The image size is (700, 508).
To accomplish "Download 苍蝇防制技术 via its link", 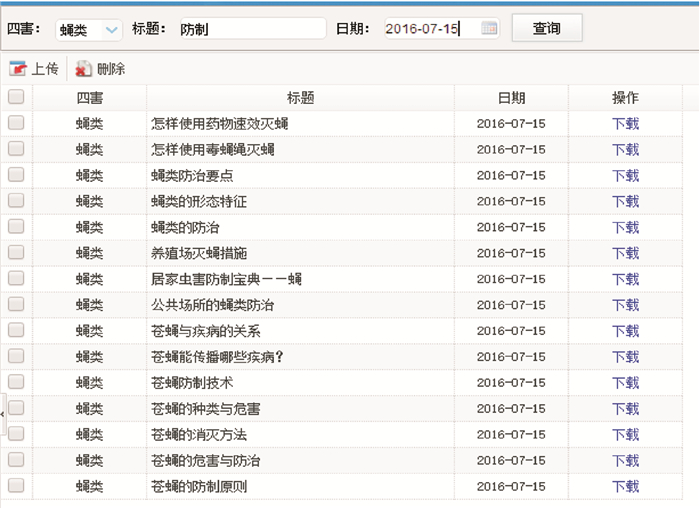I will [625, 383].
